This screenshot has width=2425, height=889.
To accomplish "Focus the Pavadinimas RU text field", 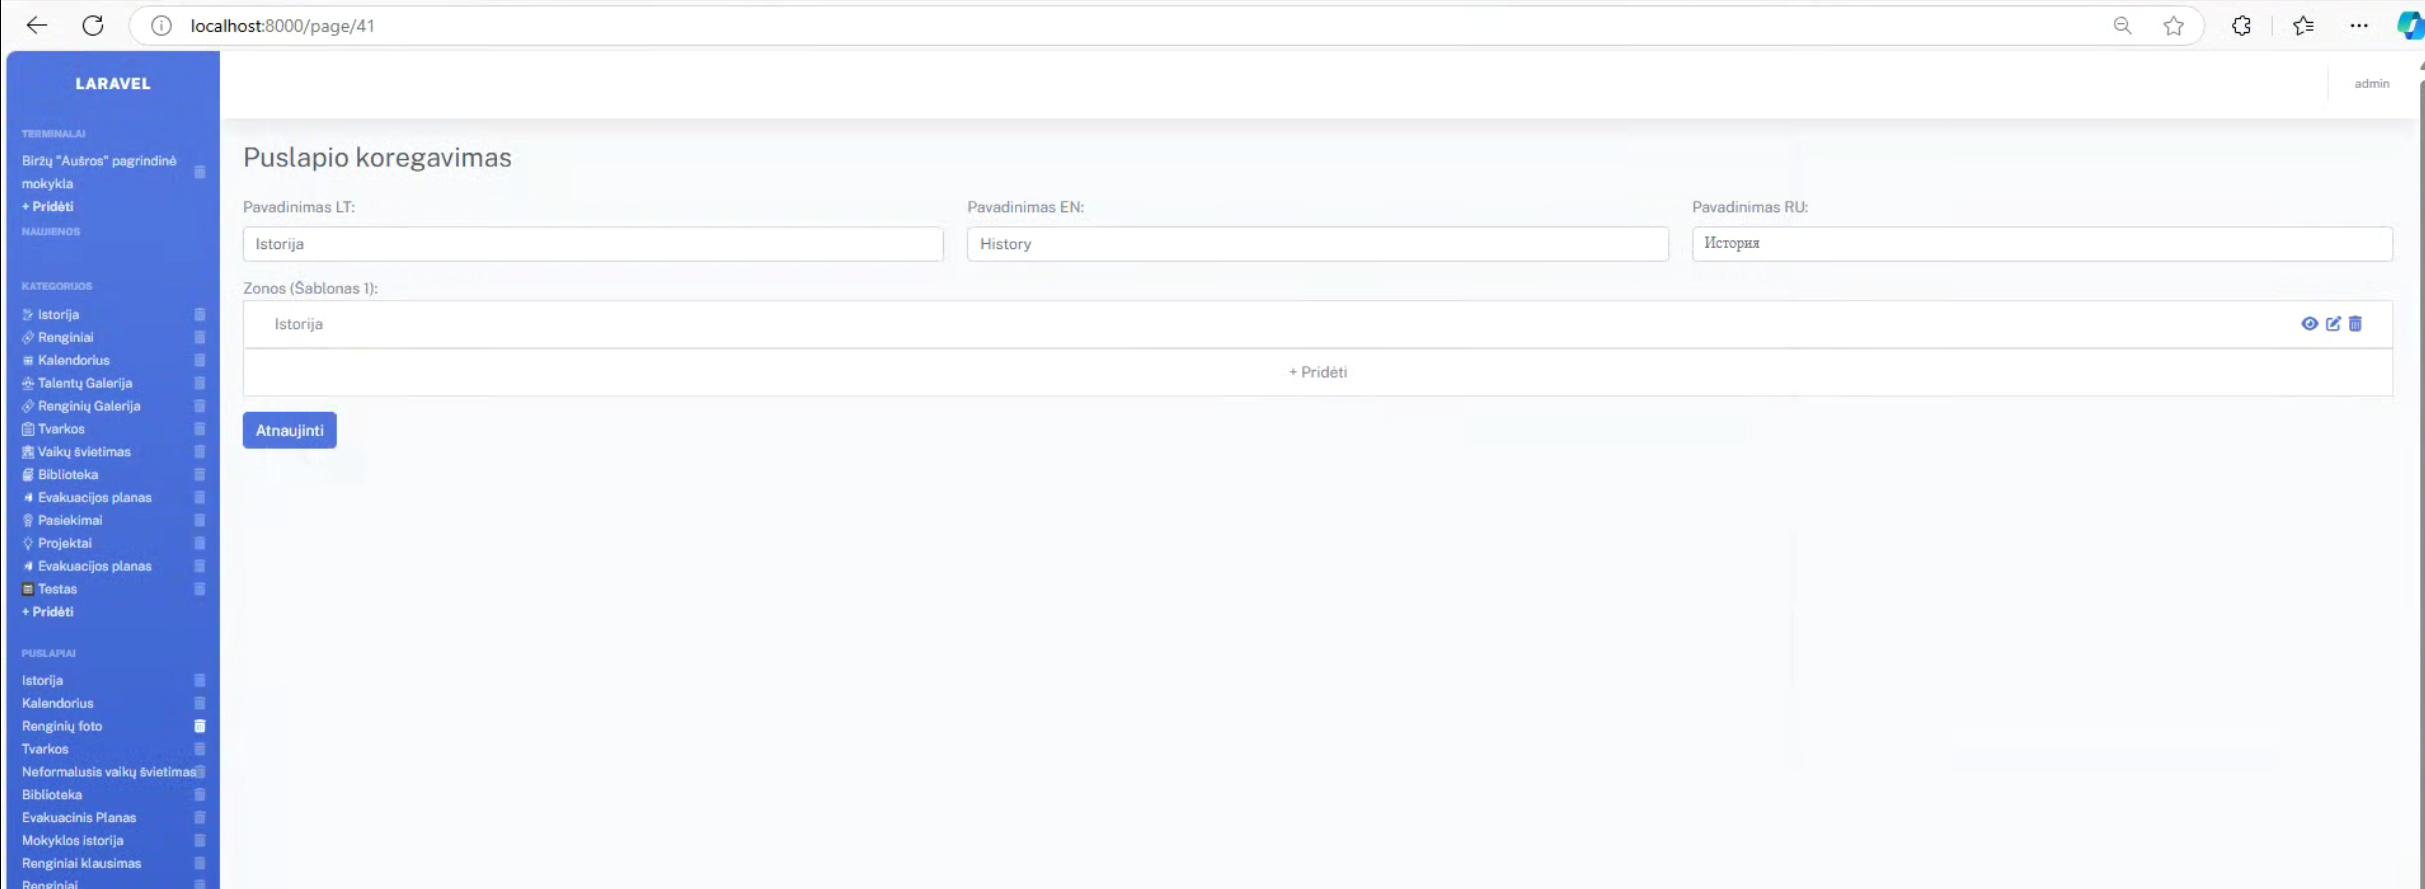I will pyautogui.click(x=2041, y=244).
